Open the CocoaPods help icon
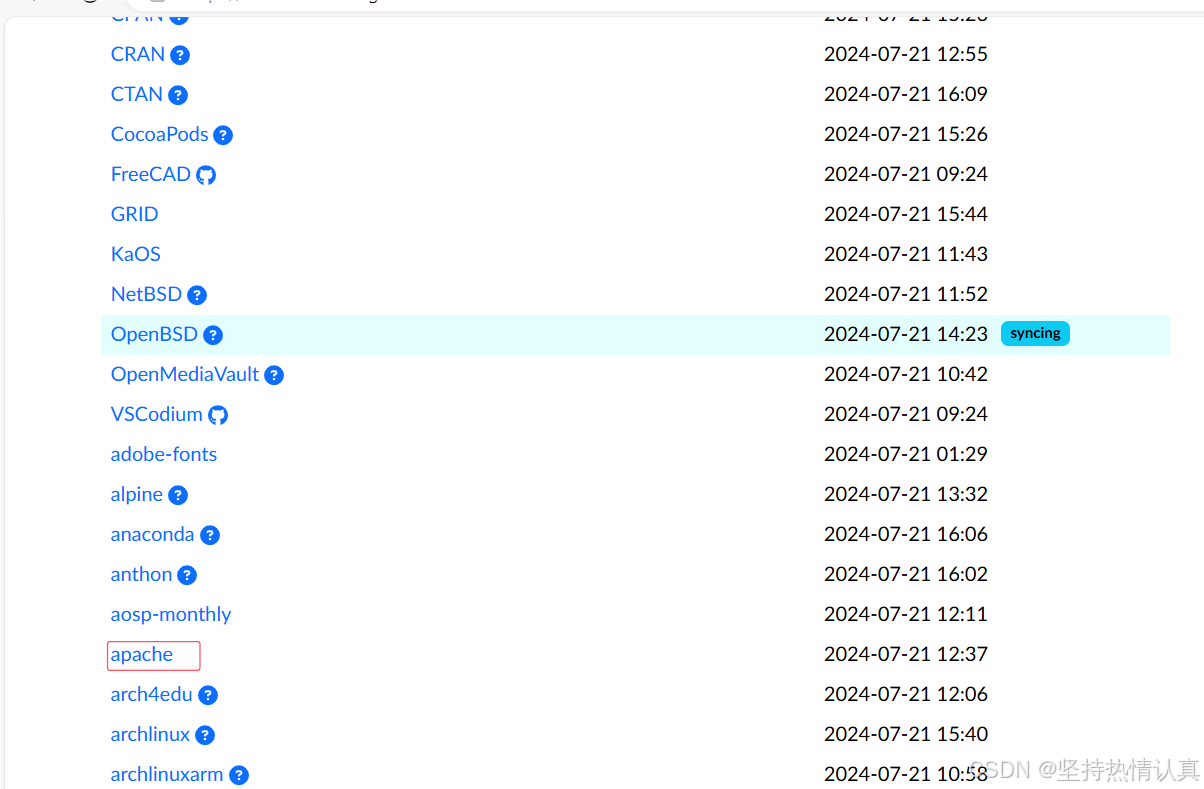Viewport: 1204px width, 789px height. click(x=223, y=135)
